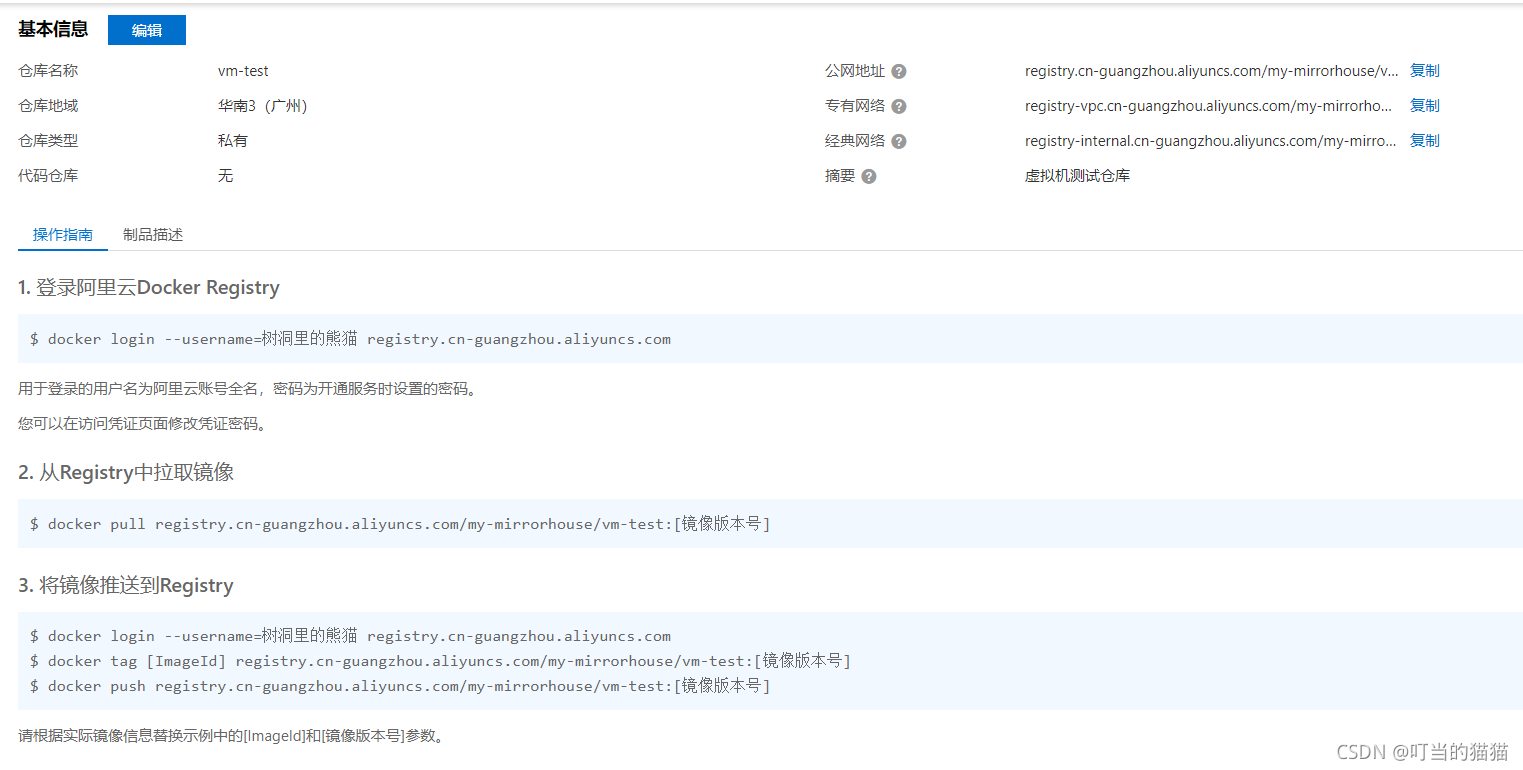
Task: Click the 代码仓库 label
Action: click(48, 176)
